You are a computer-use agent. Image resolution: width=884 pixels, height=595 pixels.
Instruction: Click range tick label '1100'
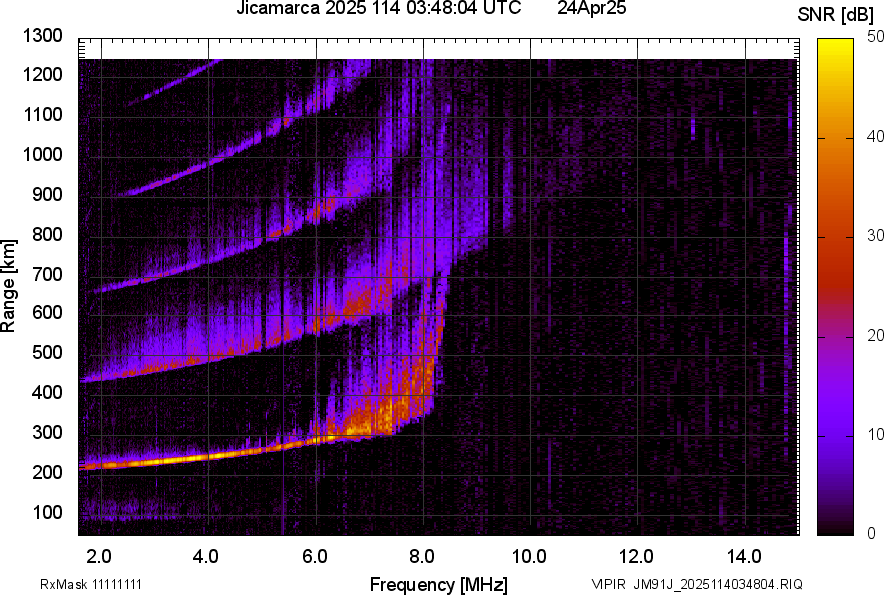(x=43, y=114)
